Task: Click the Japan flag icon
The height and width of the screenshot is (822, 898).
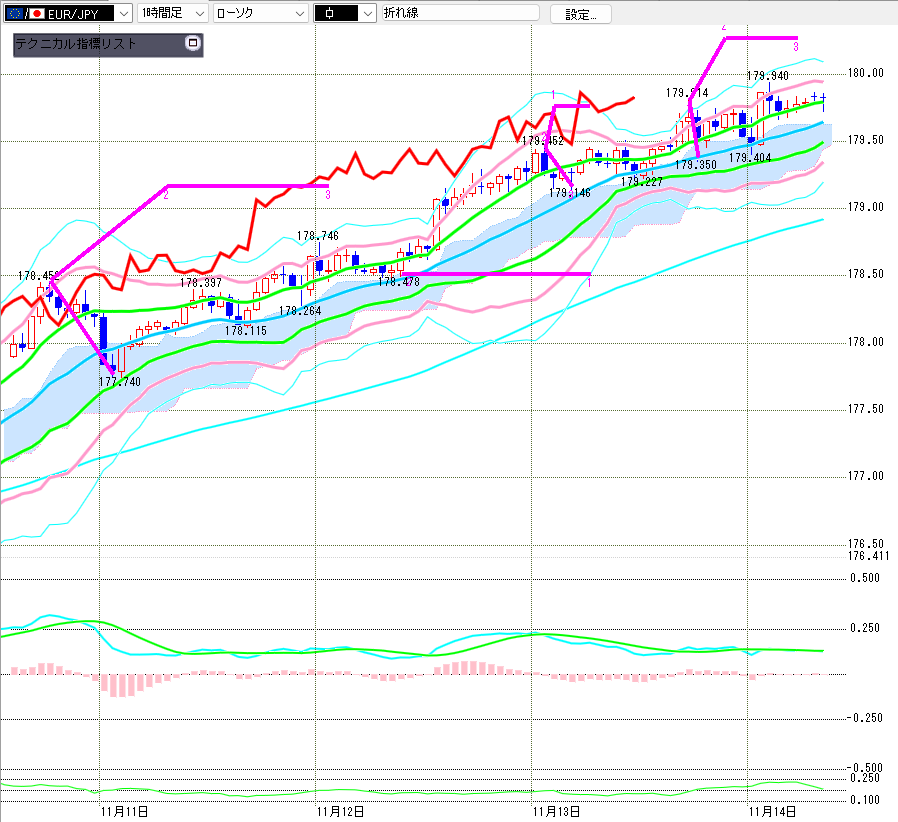Action: 37,13
